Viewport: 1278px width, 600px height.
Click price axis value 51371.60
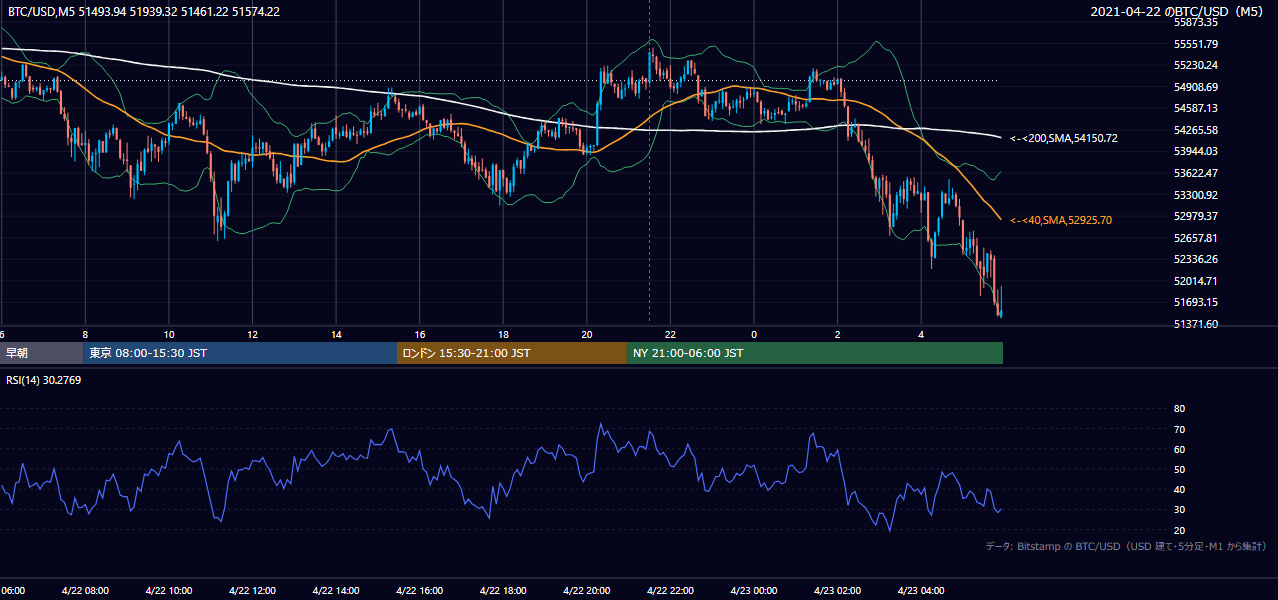(x=1195, y=324)
